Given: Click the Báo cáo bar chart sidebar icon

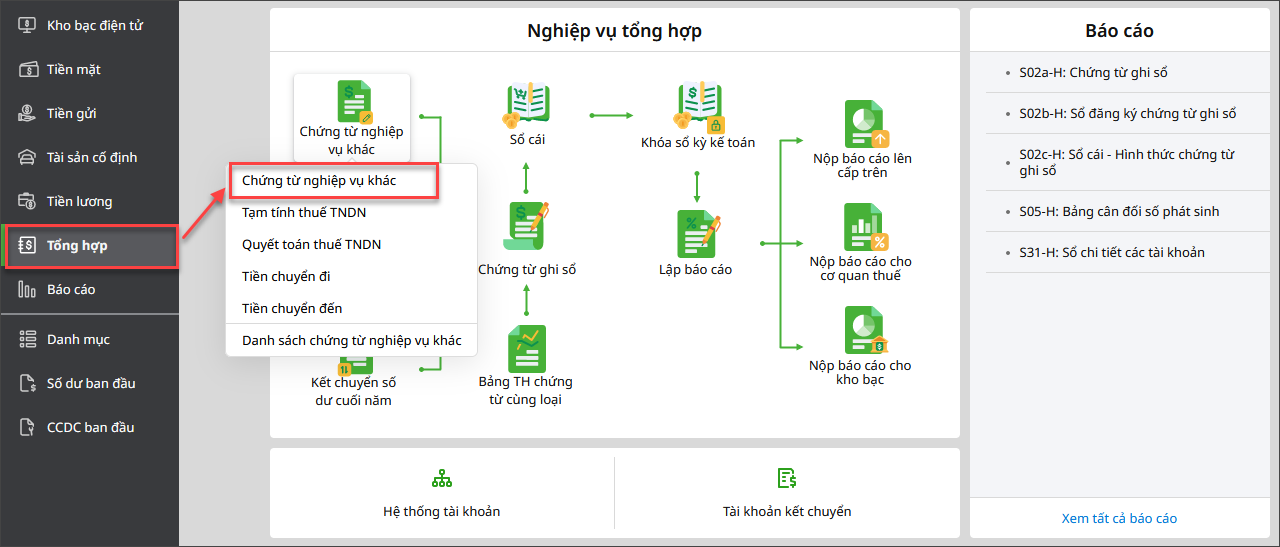Looking at the screenshot, I should click(28, 289).
